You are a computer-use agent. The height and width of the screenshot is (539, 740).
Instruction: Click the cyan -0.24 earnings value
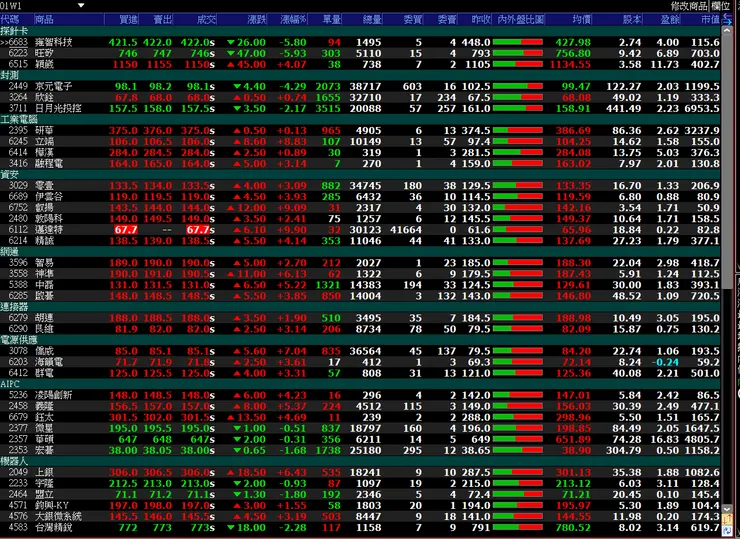665,362
